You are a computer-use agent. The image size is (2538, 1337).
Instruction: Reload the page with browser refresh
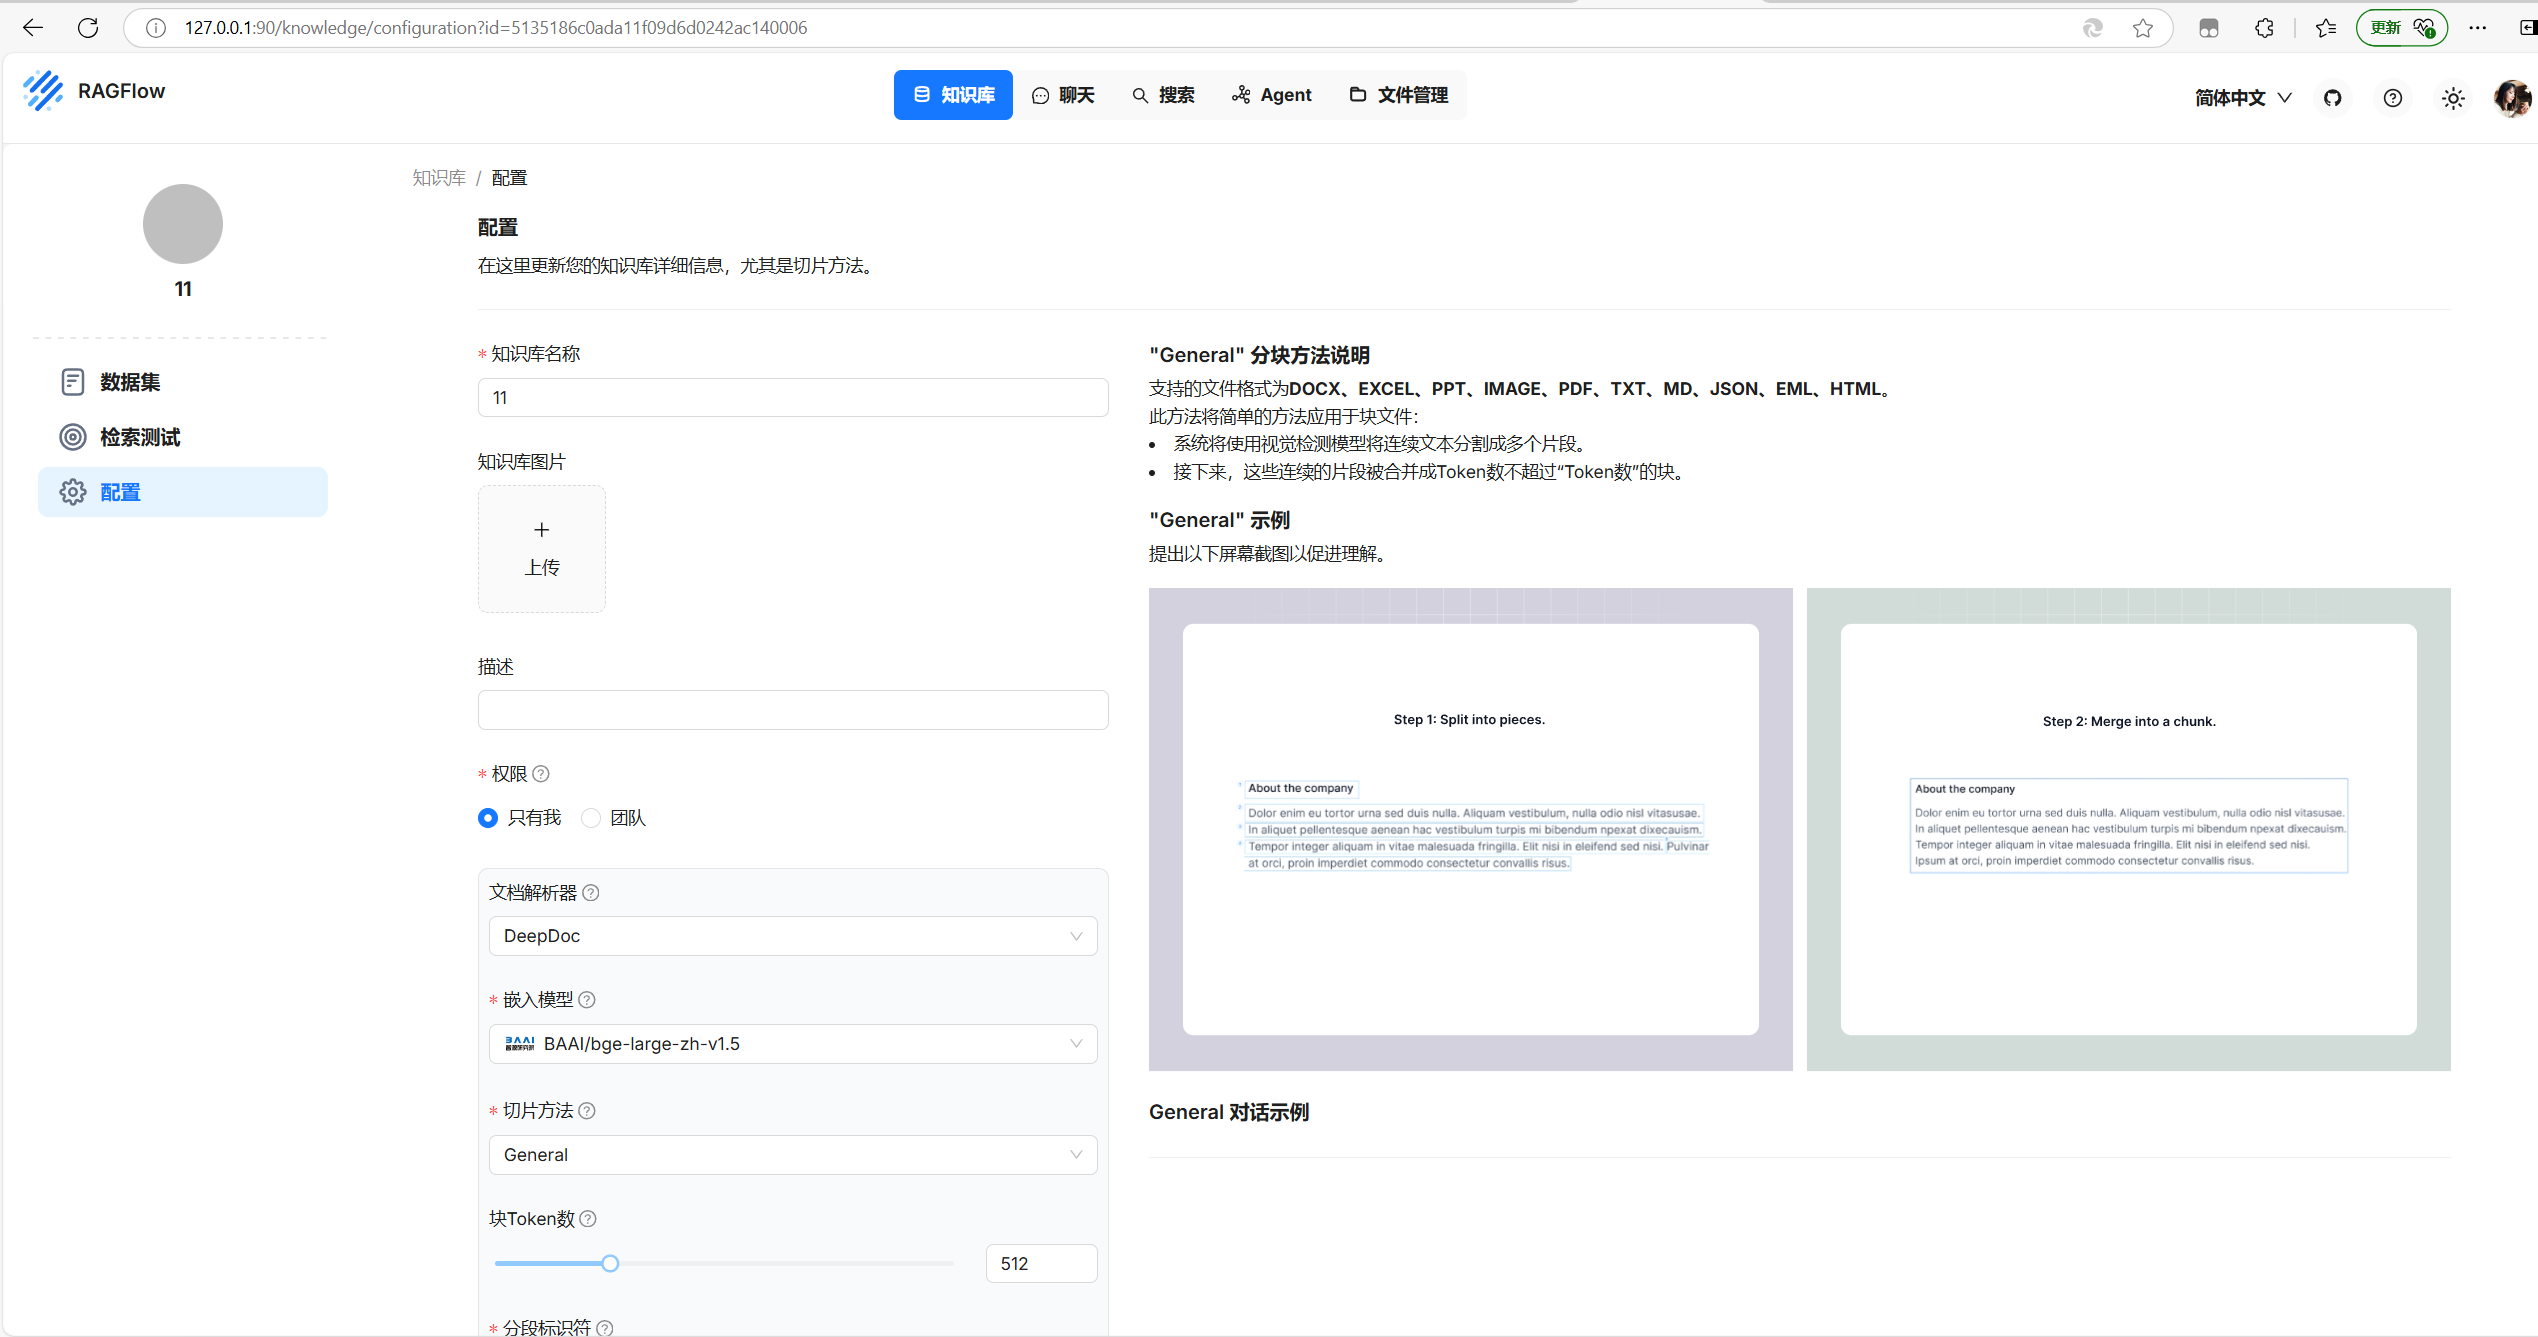88,28
